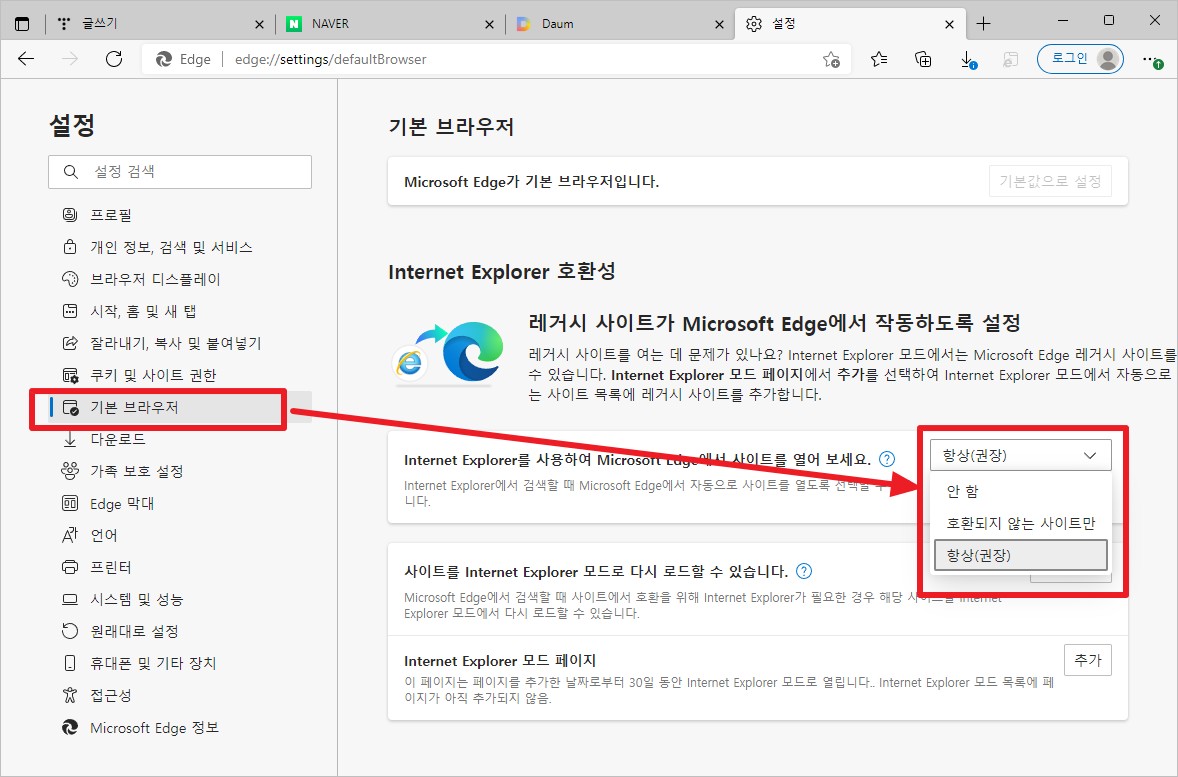Open Microsoft Edge 정보 section
Image resolution: width=1178 pixels, height=777 pixels.
180,727
